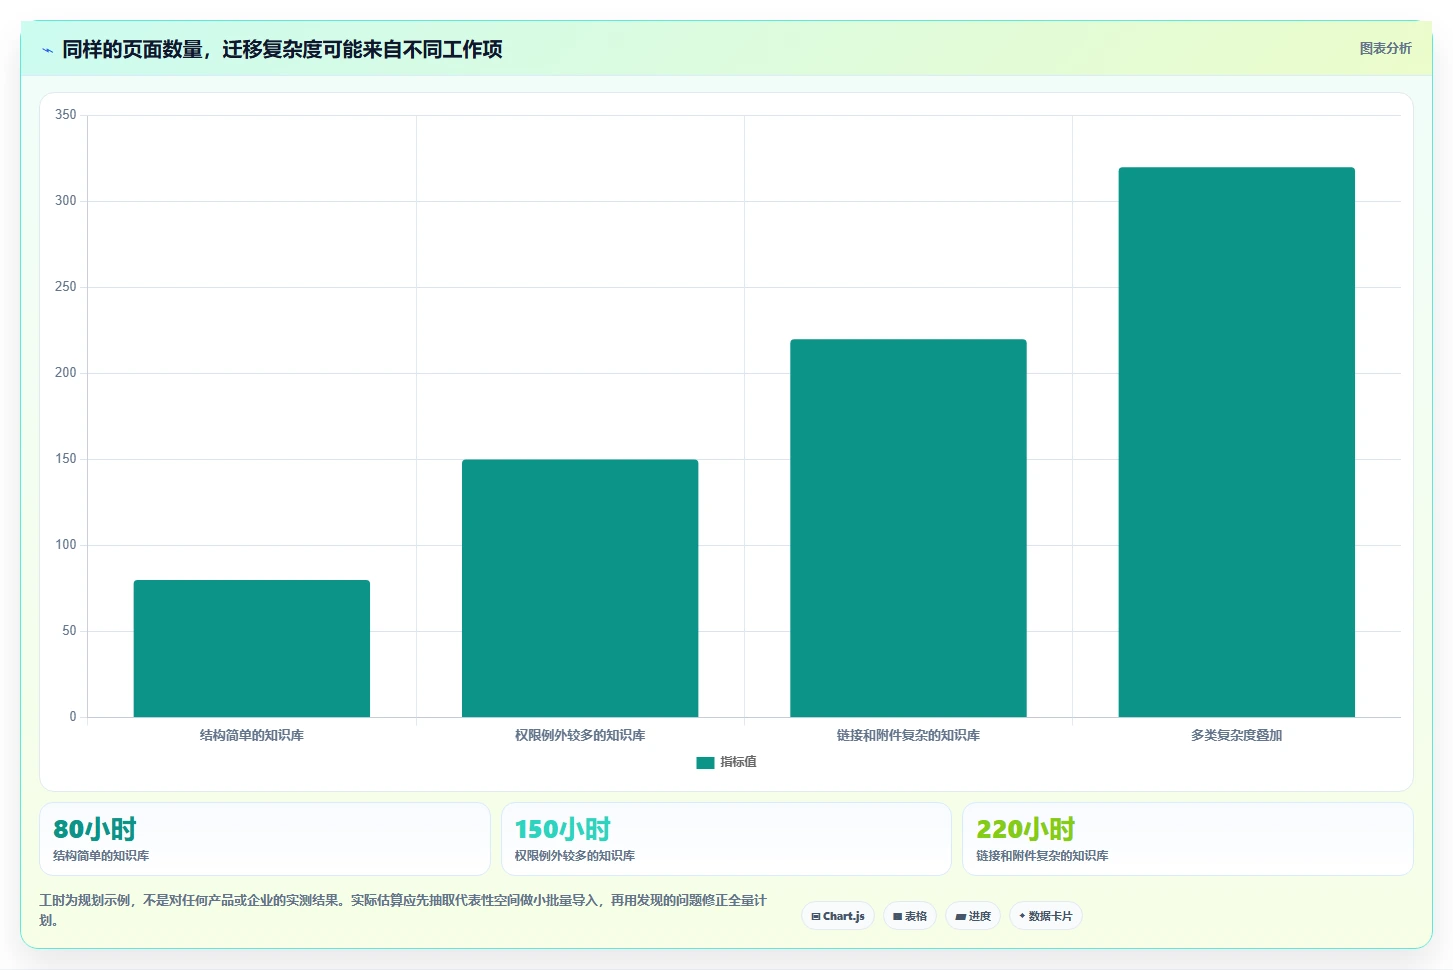Click the small icon before the slide title
This screenshot has width=1453, height=970.
47,50
